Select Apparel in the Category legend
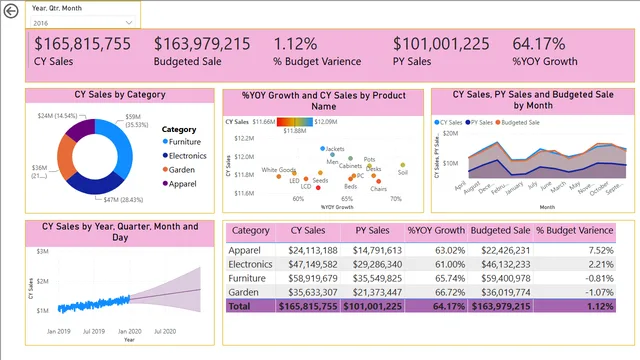 (180, 184)
